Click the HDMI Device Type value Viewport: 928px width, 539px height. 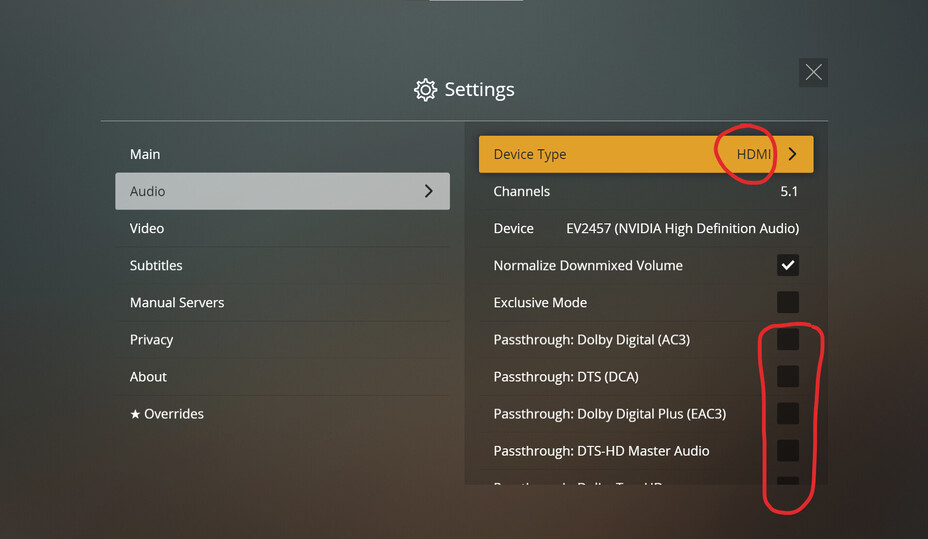[754, 154]
